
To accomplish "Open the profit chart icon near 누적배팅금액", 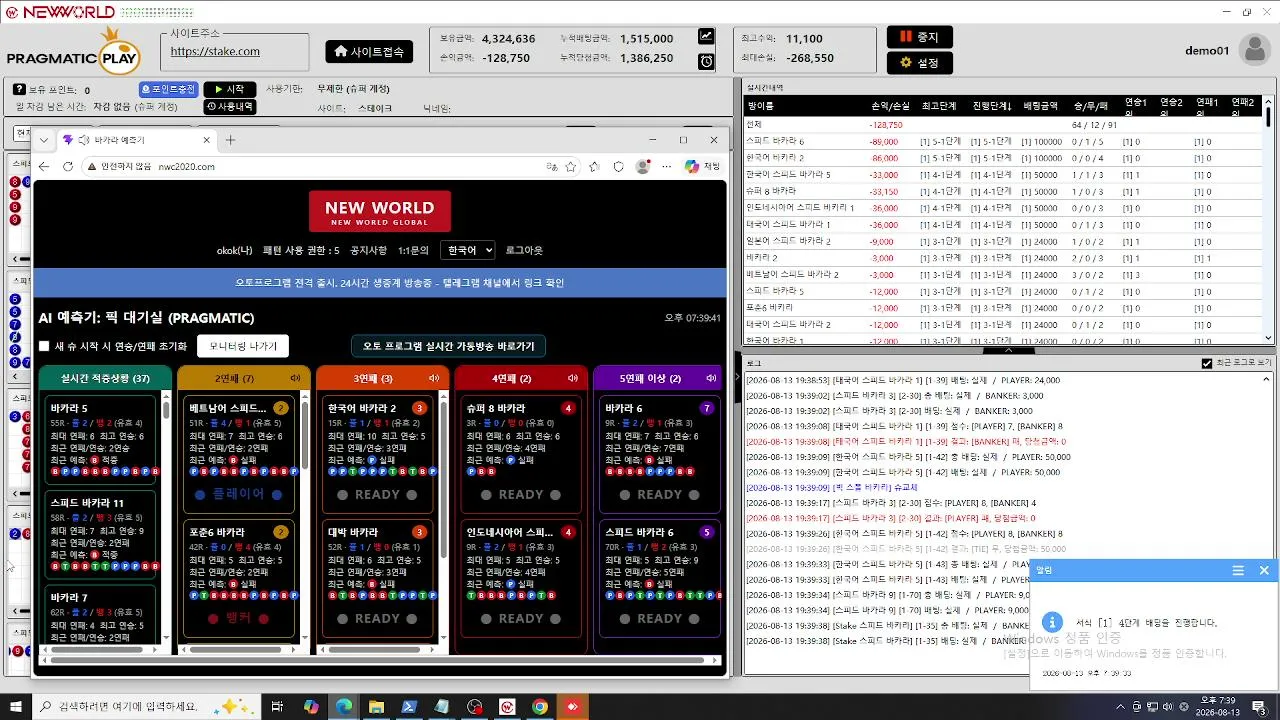I will (x=706, y=37).
